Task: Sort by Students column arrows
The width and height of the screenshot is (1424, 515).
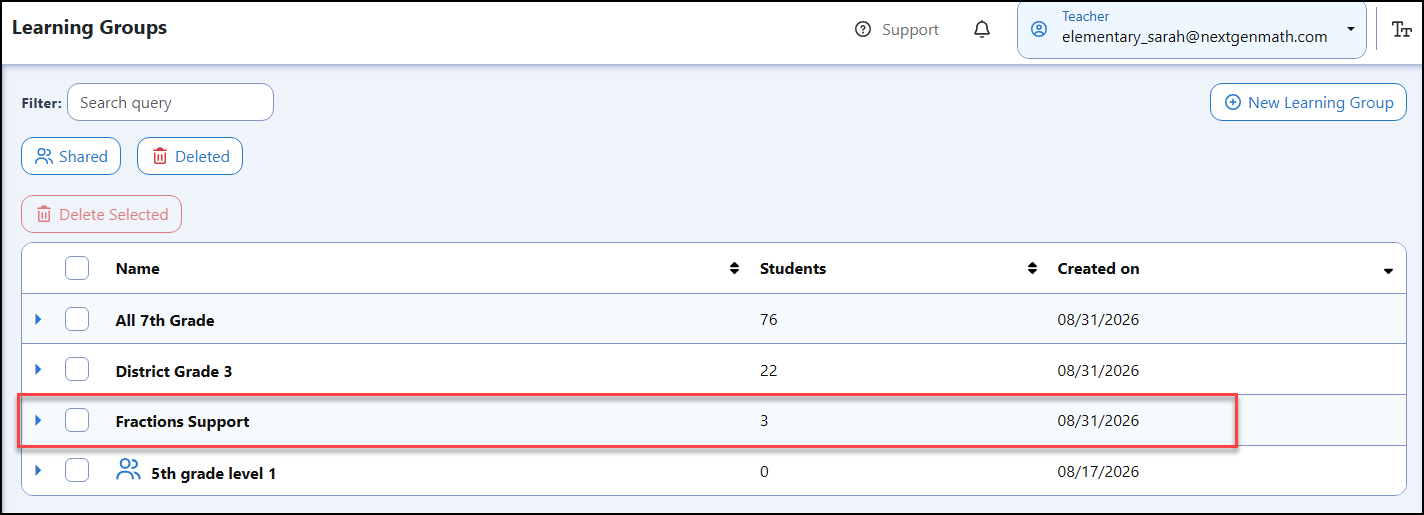Action: pos(1033,268)
